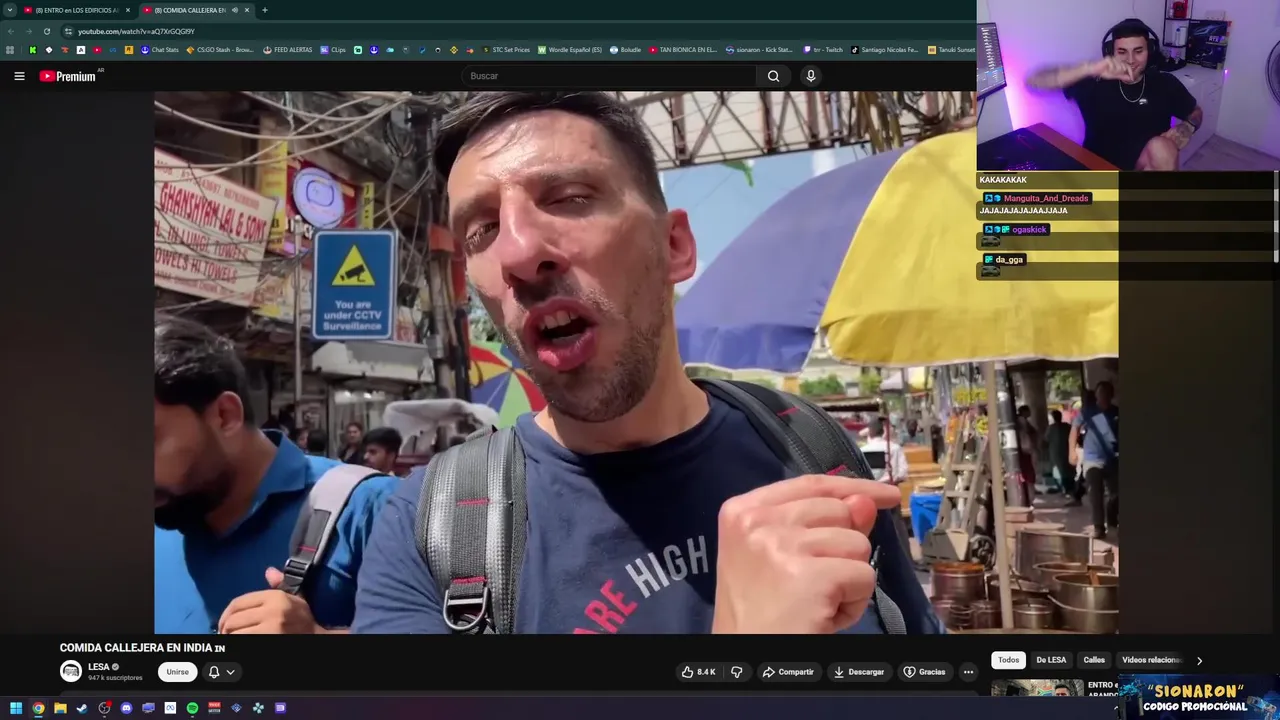Select the Calles filter chip
The image size is (1280, 720).
point(1094,660)
